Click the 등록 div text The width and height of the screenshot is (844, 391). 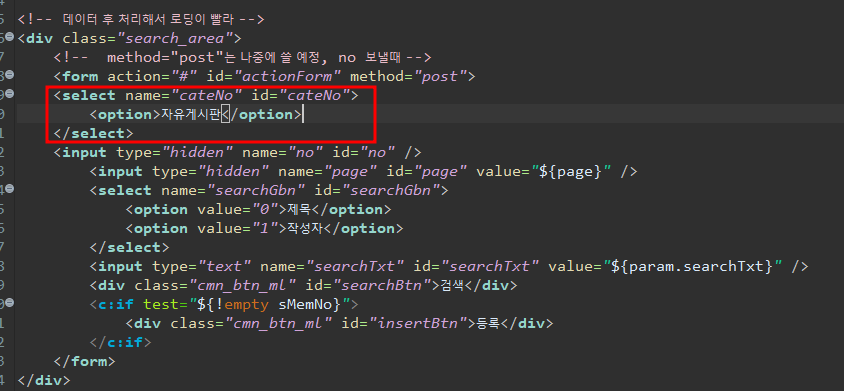pos(488,323)
